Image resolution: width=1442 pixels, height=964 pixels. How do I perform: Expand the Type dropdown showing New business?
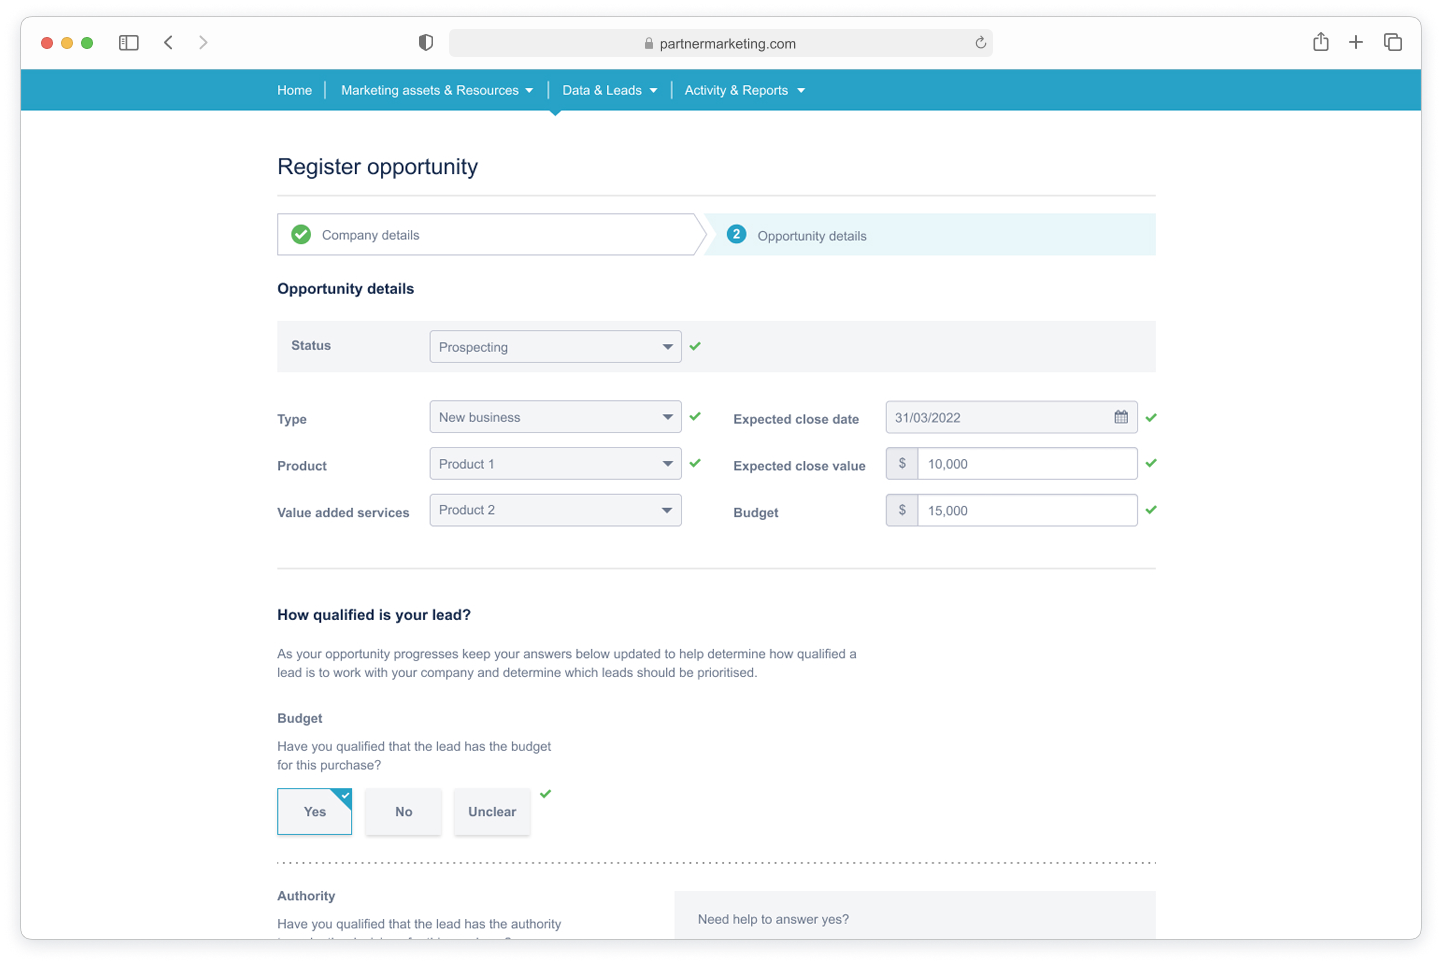tap(555, 417)
